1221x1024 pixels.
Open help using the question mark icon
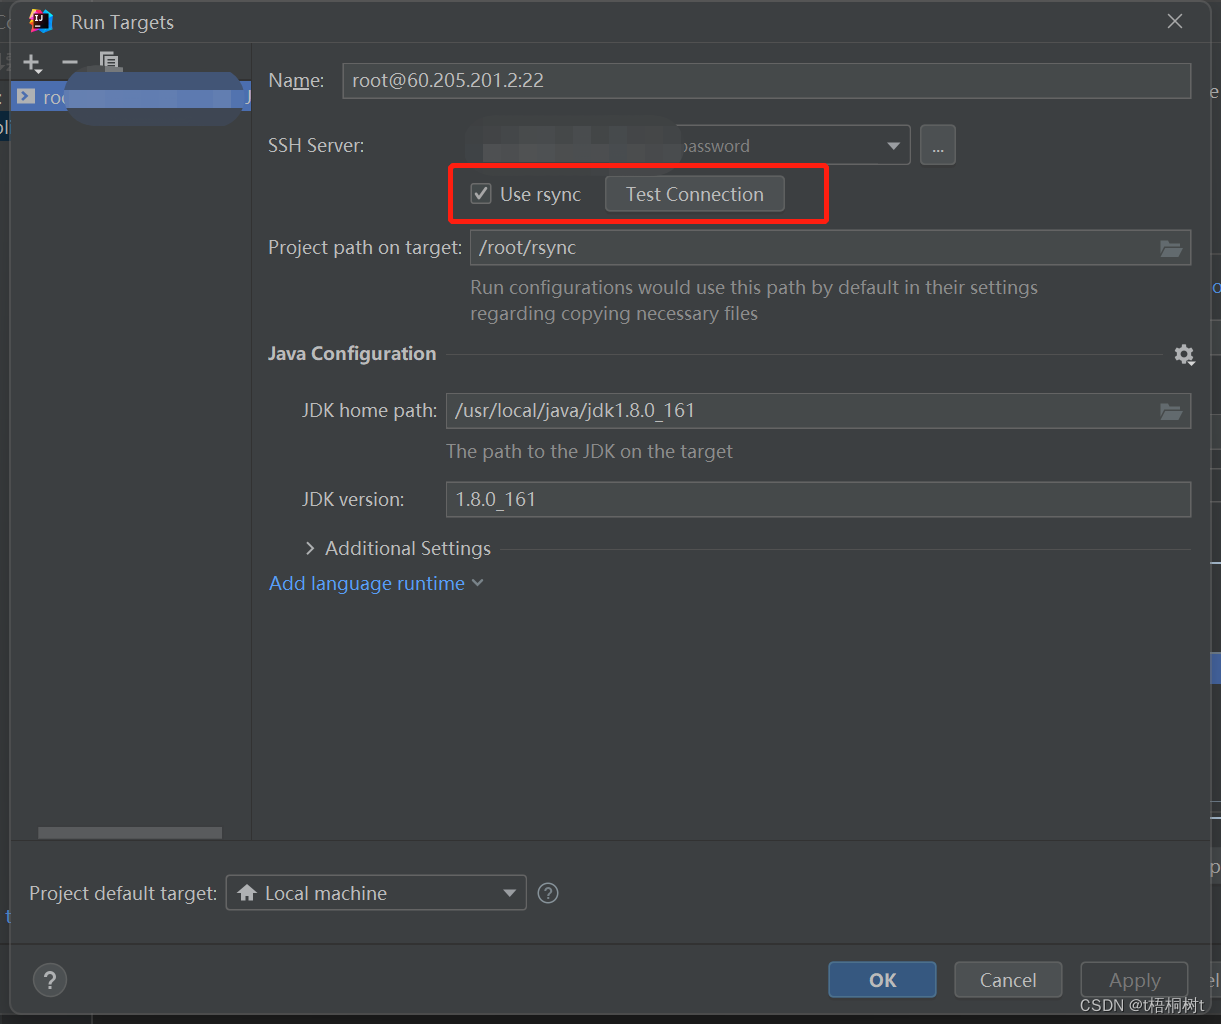49,979
